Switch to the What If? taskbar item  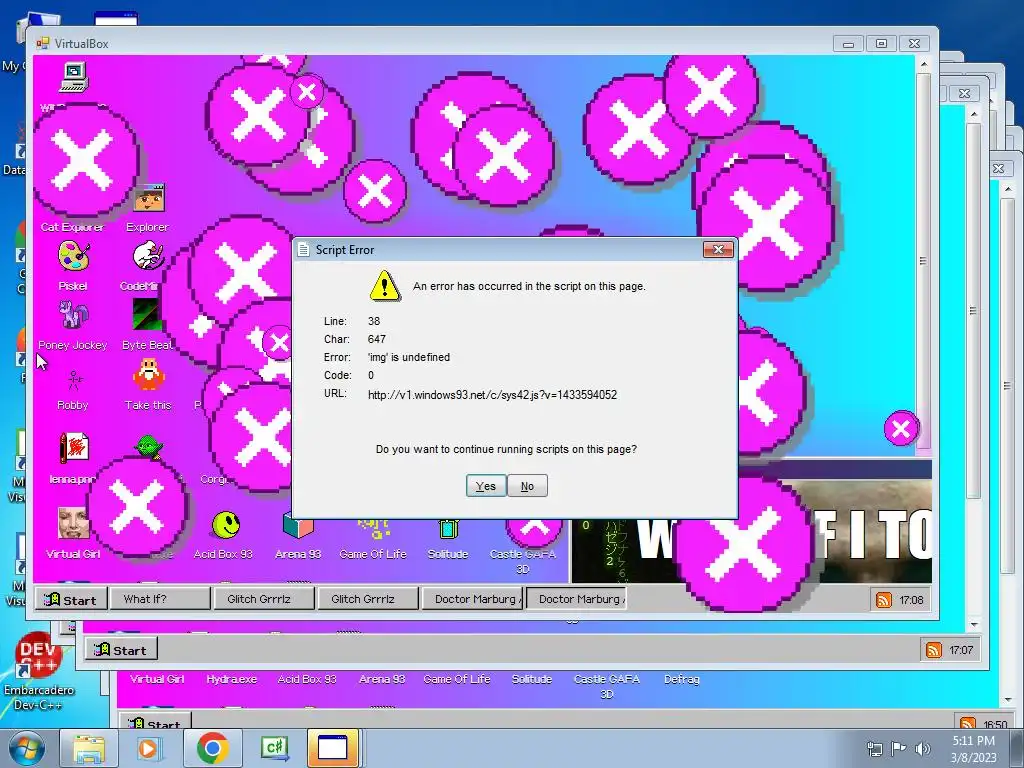[159, 599]
